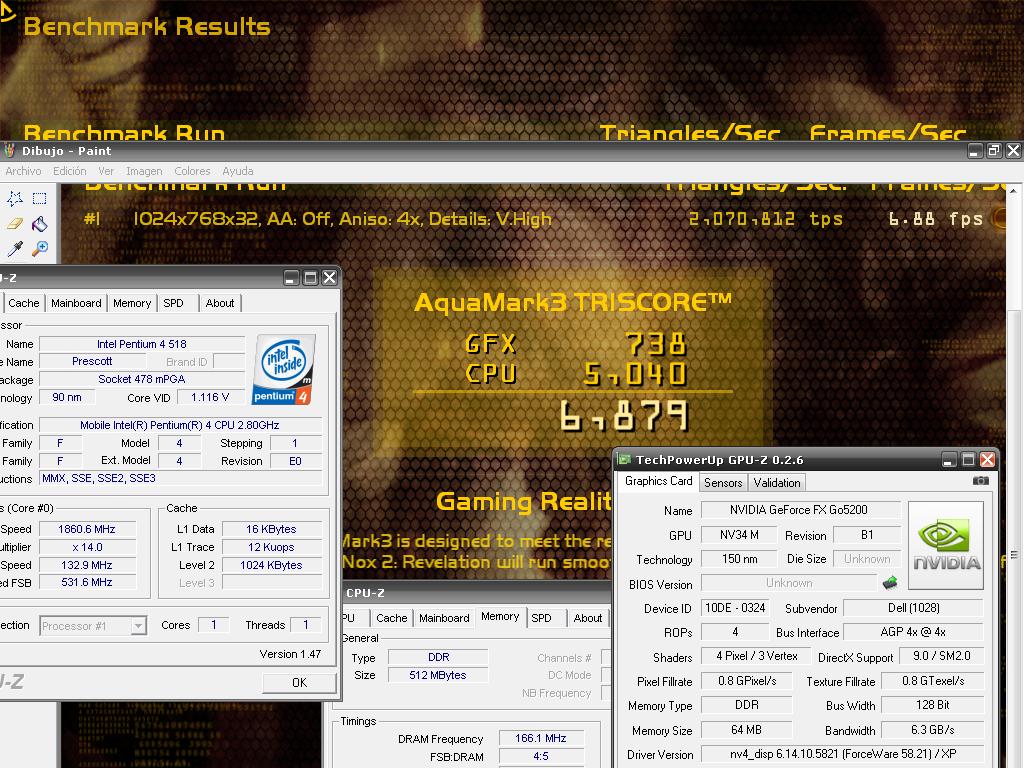Click the Subvendor Dell (1028) field
This screenshot has width=1024, height=768.
(913, 607)
